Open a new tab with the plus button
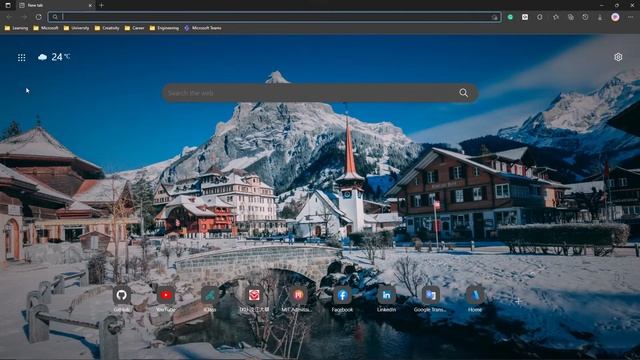Image resolution: width=640 pixels, height=360 pixels. tap(101, 5)
